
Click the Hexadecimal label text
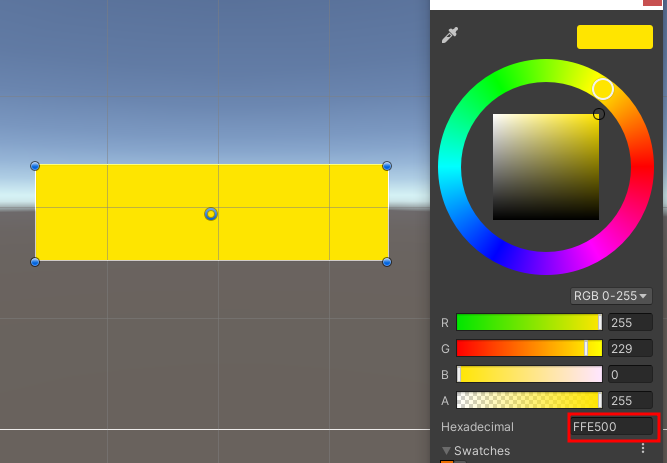[477, 427]
